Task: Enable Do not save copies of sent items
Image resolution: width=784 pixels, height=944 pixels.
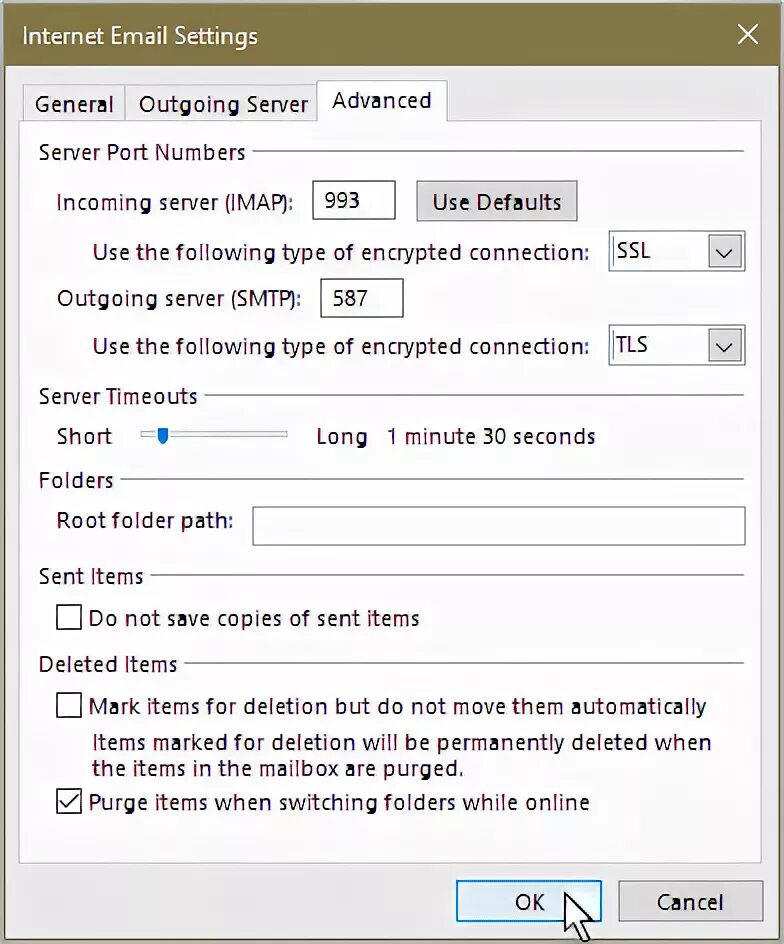Action: point(69,618)
